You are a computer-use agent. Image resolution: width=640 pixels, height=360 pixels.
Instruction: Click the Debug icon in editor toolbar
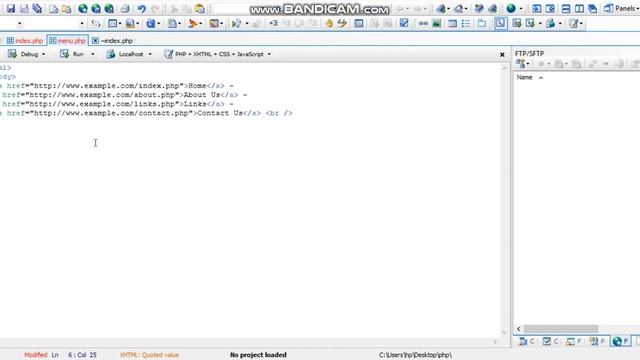(12, 54)
